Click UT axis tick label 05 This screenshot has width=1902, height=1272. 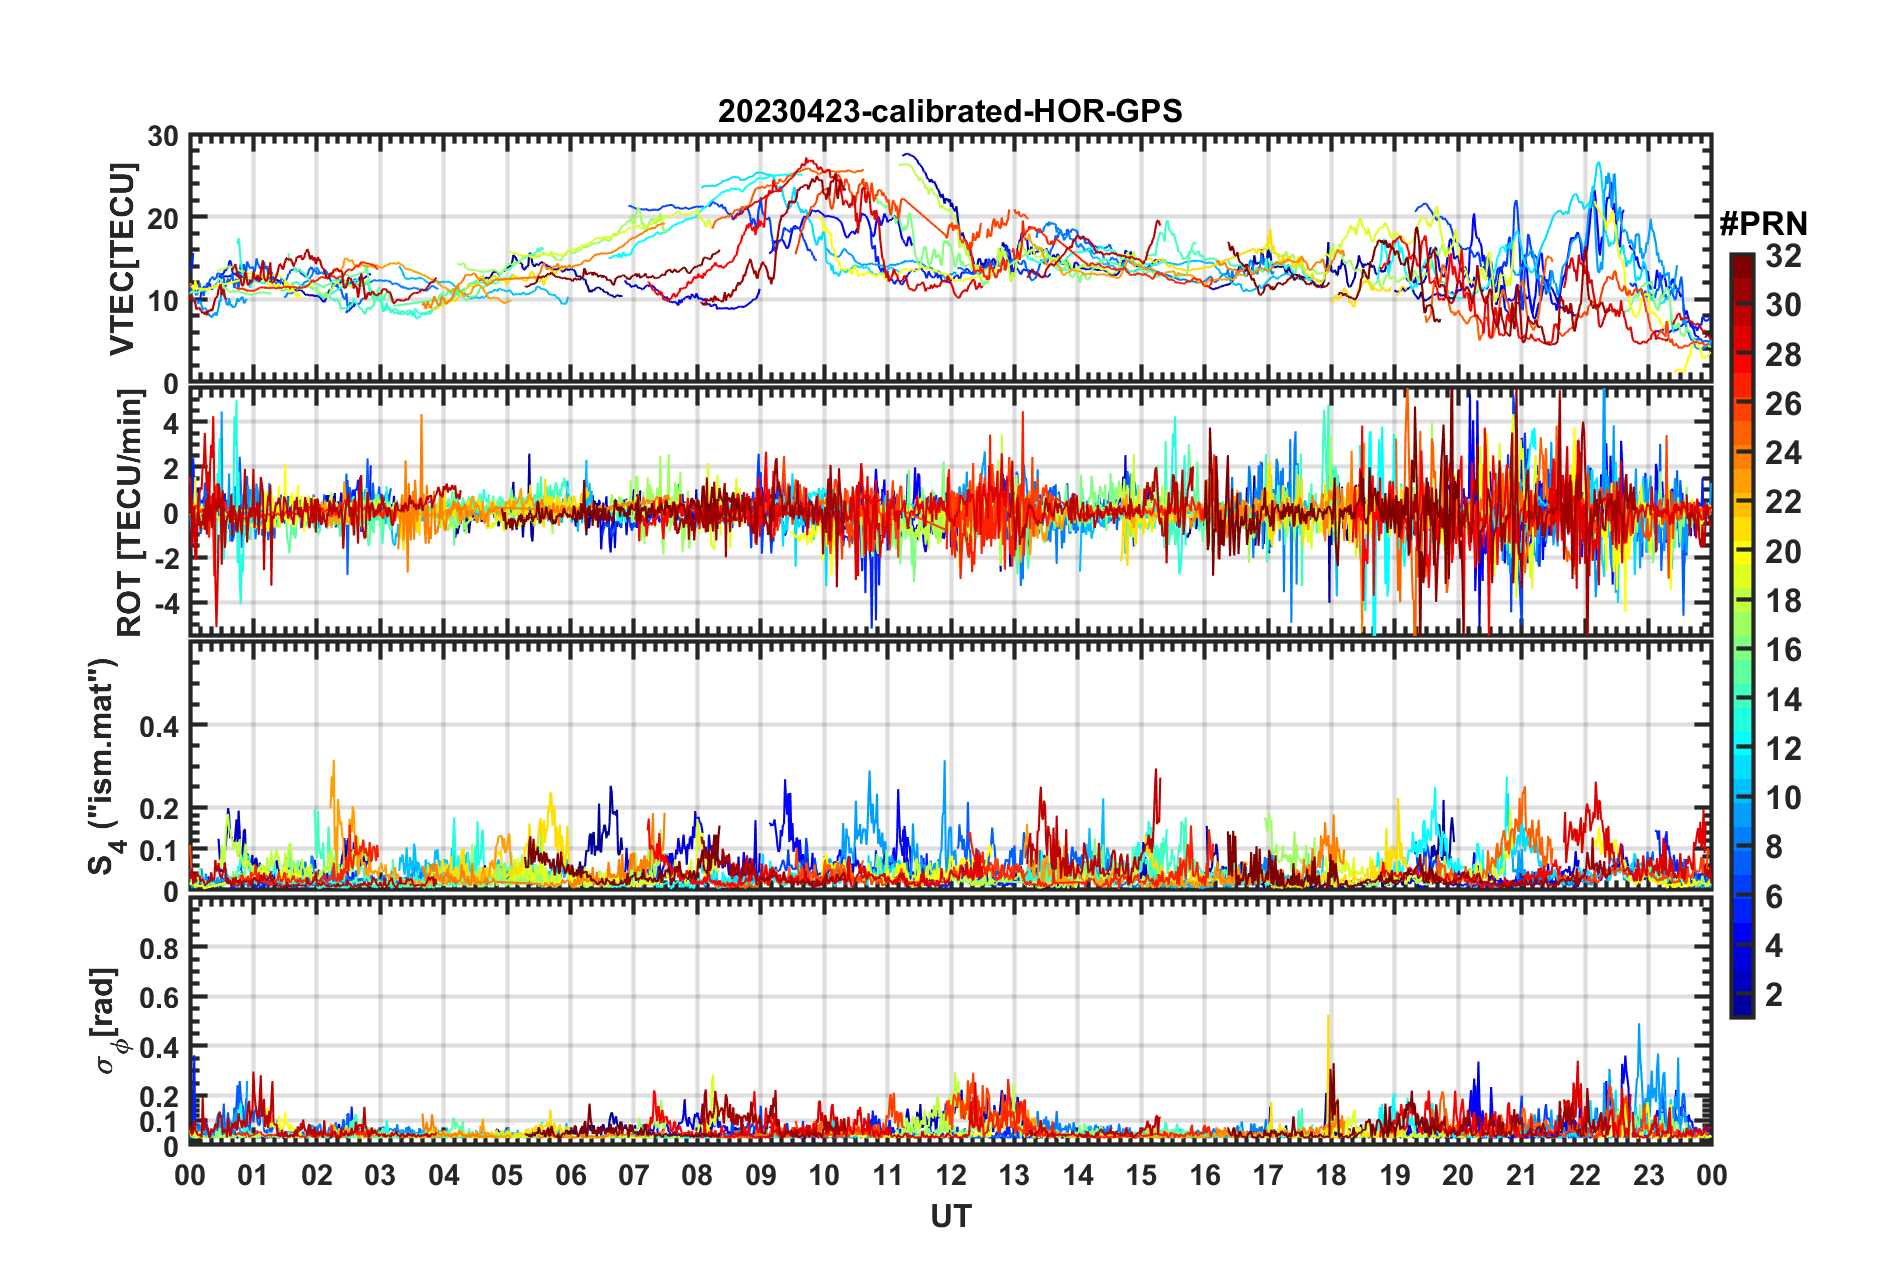click(x=507, y=1175)
